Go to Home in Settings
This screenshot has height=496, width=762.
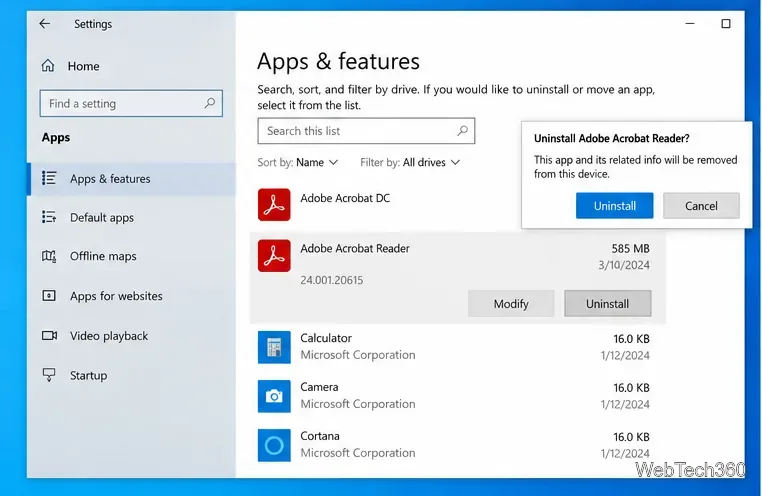point(83,66)
